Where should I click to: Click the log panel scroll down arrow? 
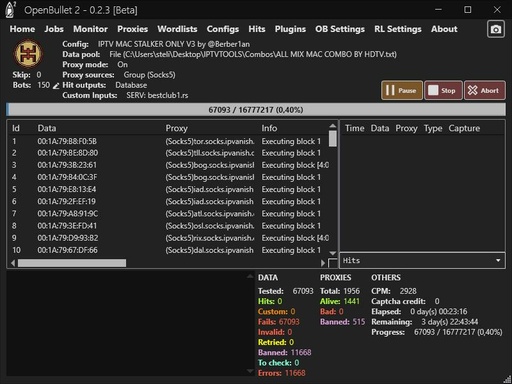coord(250,371)
